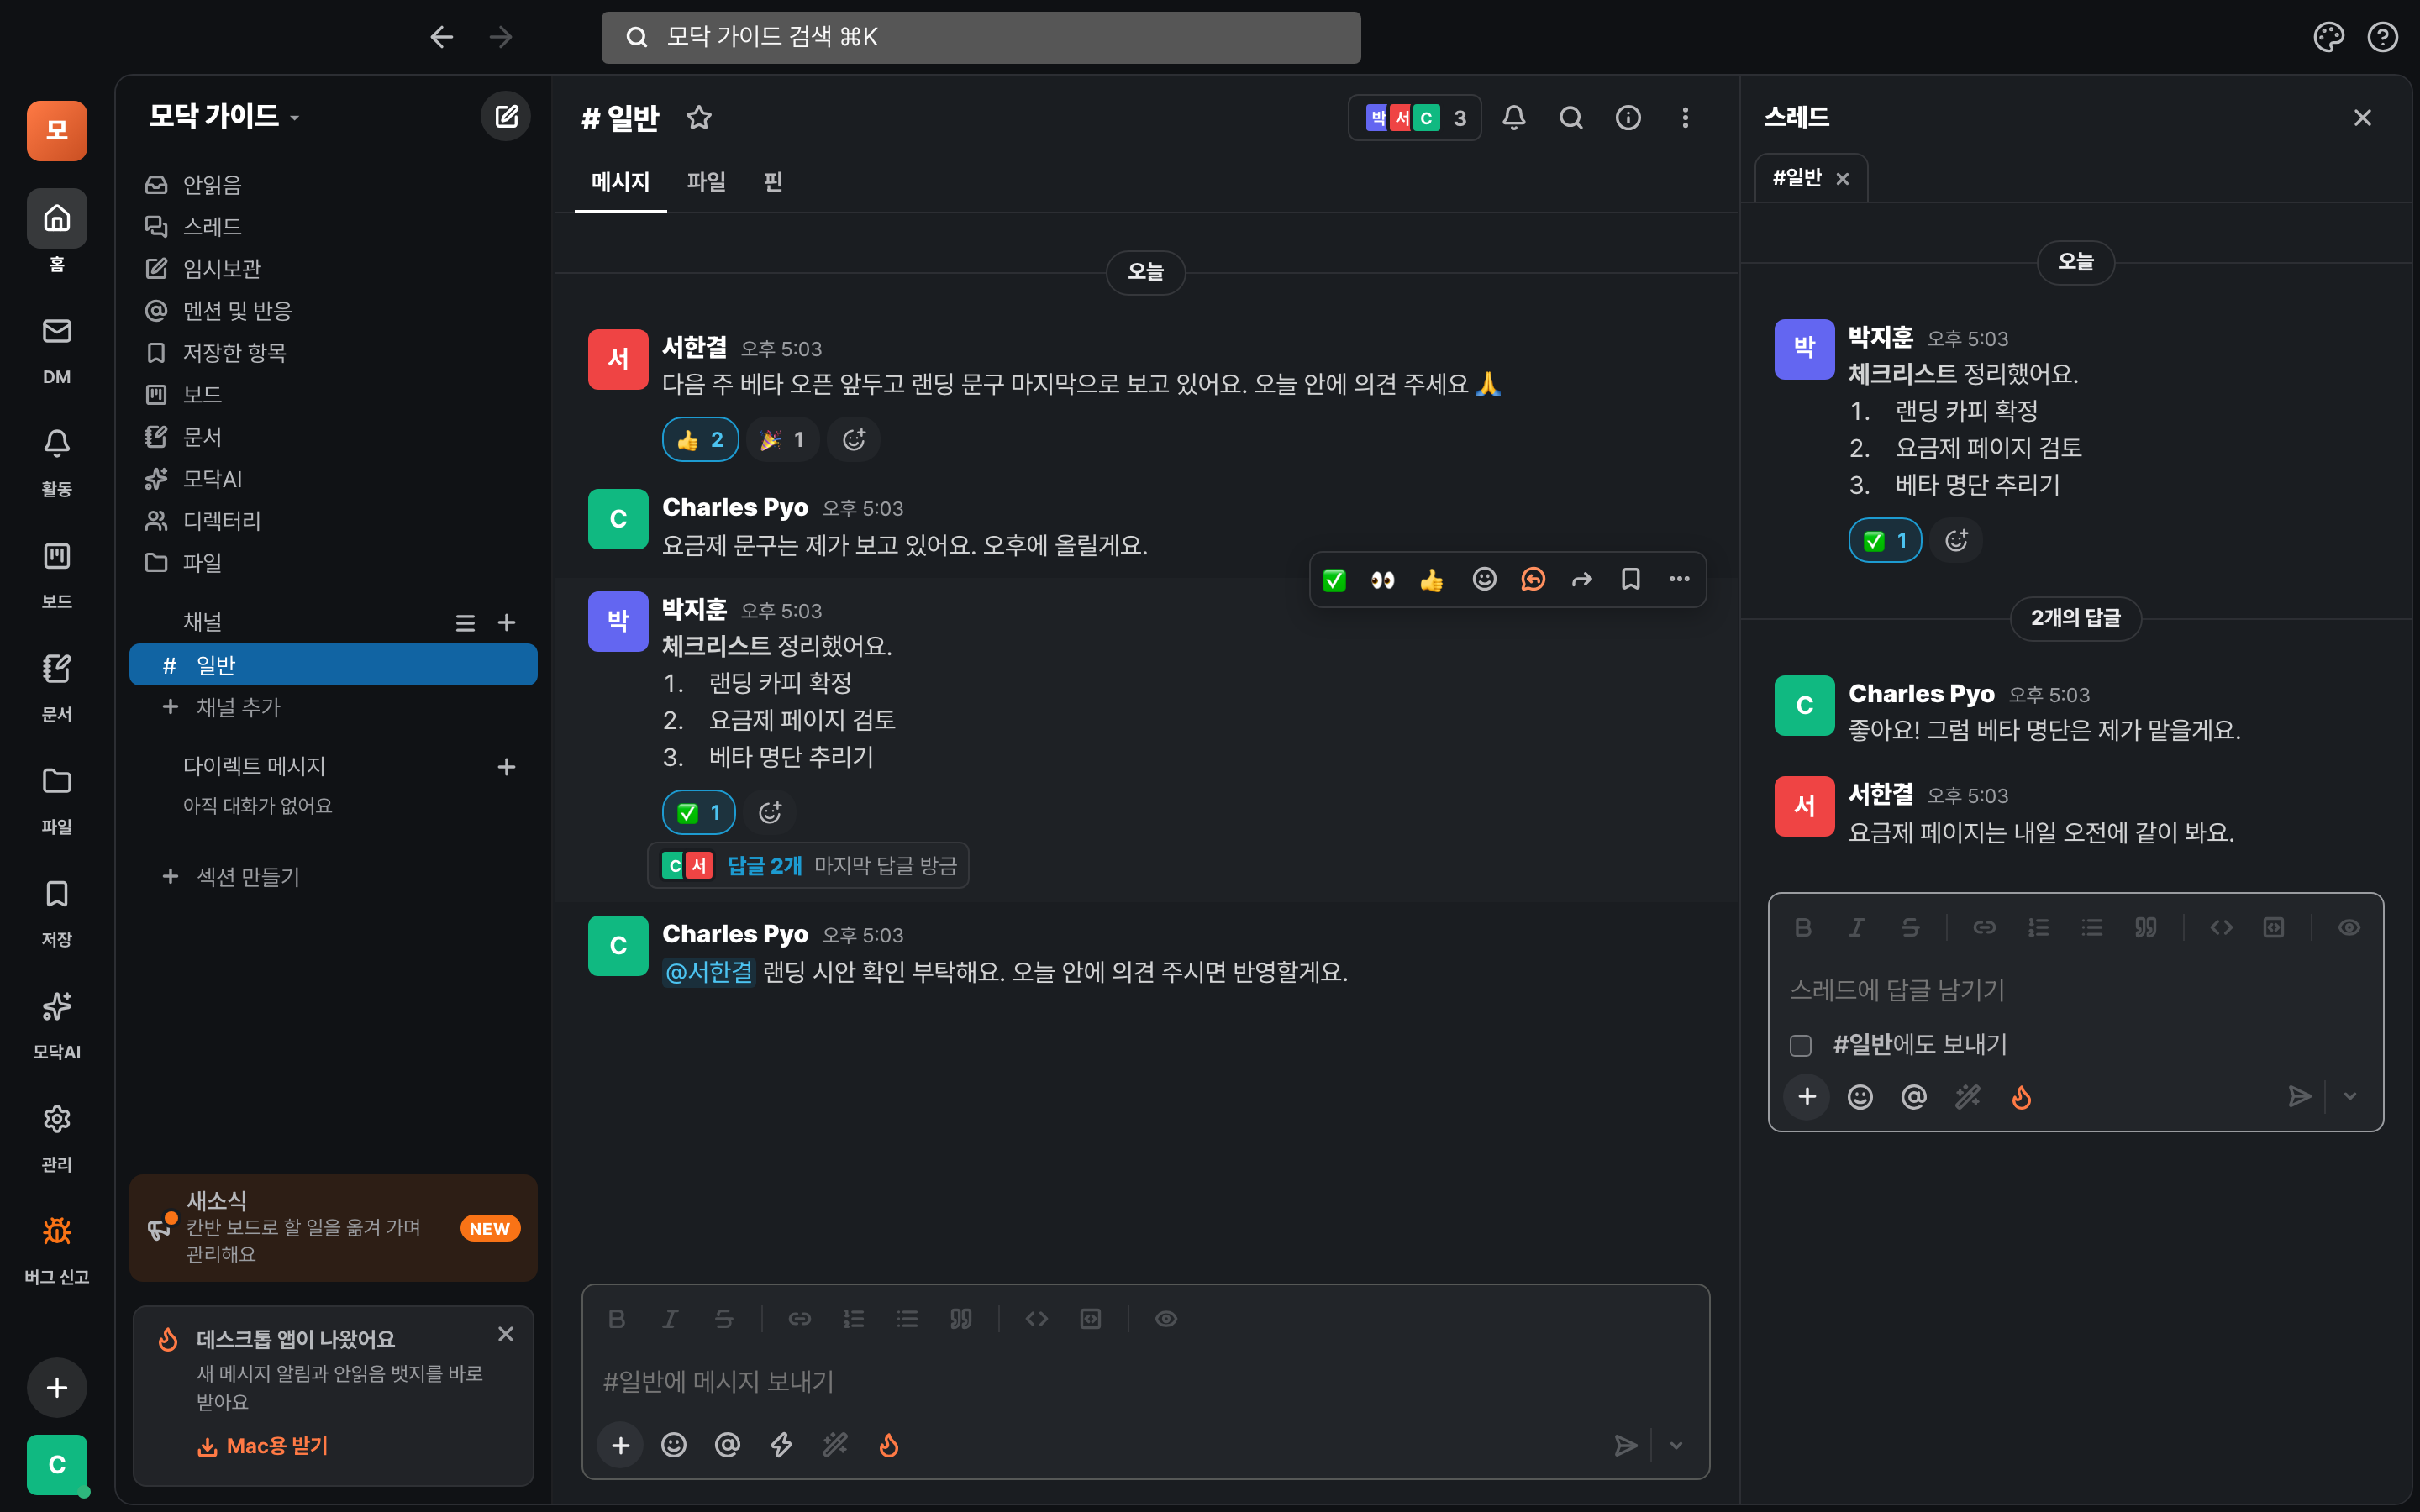Open 활동 in the left rail
This screenshot has height=1512, width=2420.
tap(57, 461)
